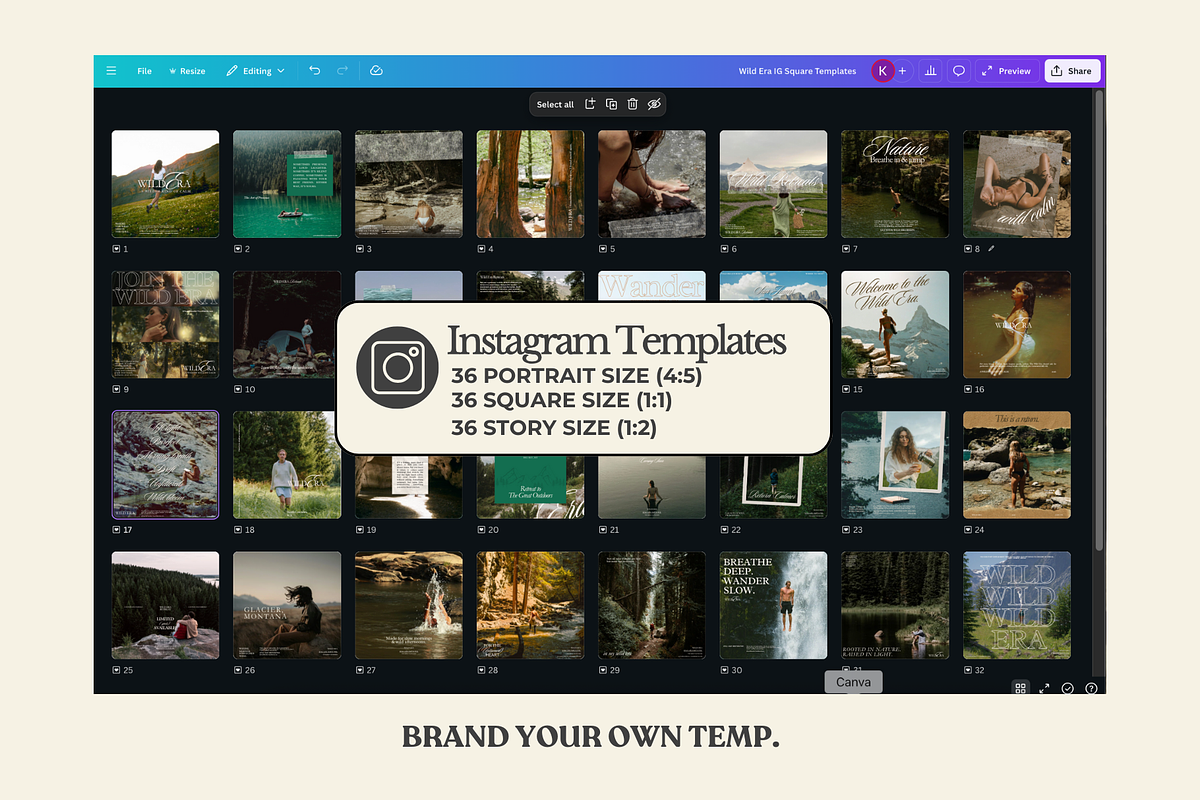The width and height of the screenshot is (1200, 800).
Task: Click the page 32 notes icon
Action: pyautogui.click(x=968, y=670)
